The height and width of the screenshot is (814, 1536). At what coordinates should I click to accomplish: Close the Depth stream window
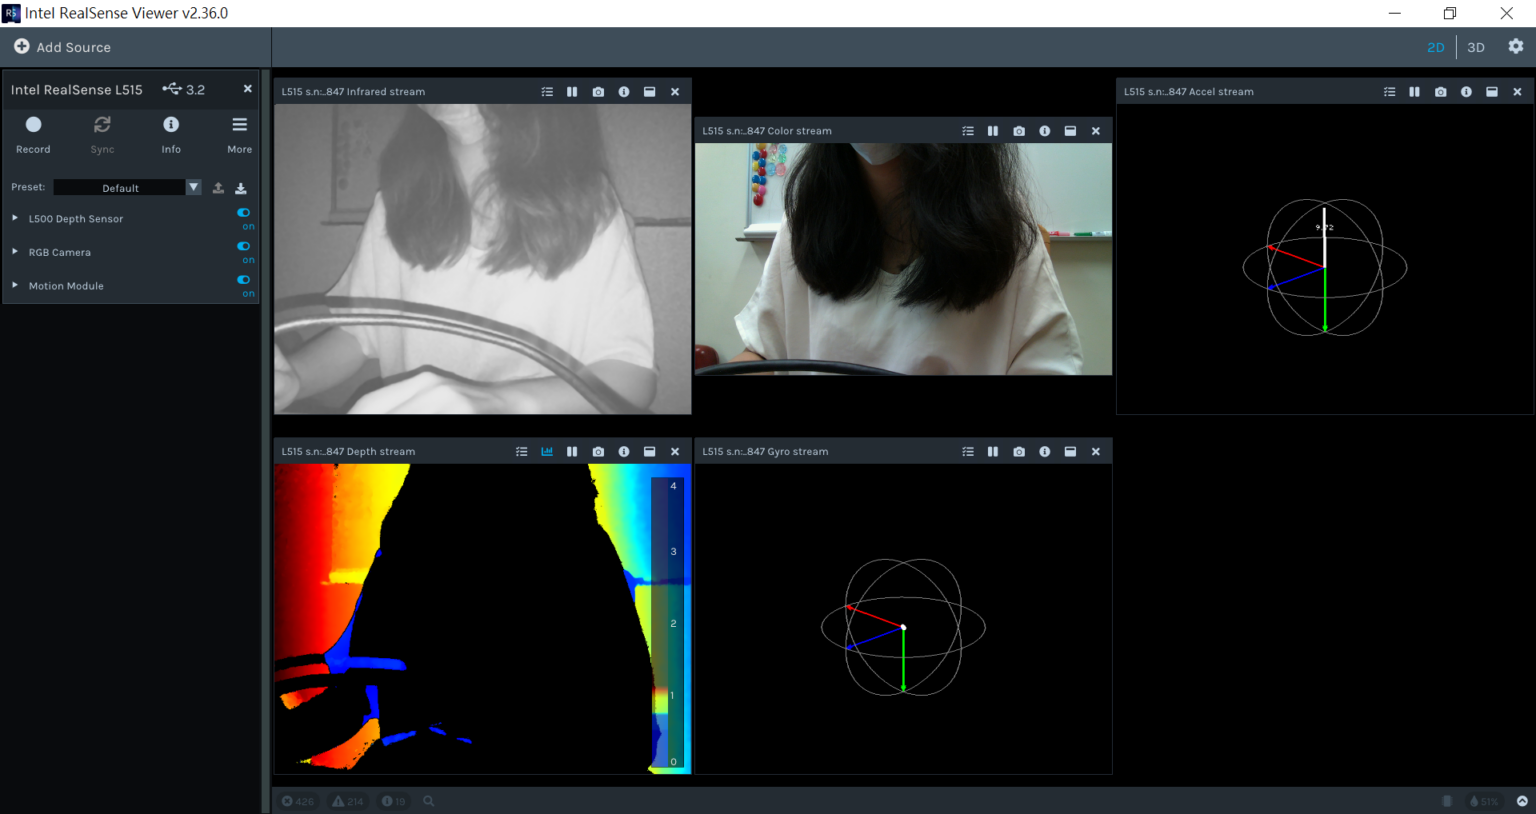[675, 452]
